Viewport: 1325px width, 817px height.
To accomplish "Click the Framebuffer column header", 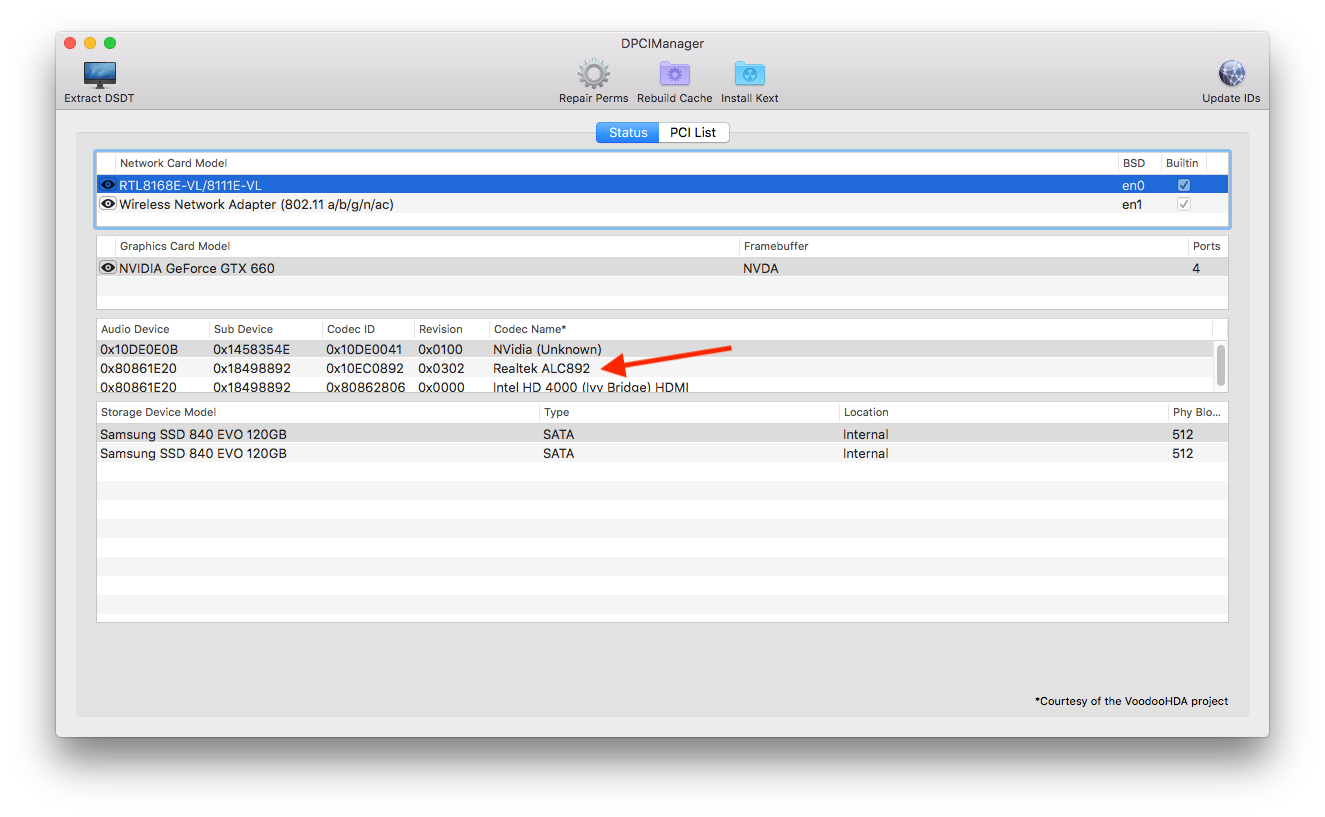I will pyautogui.click(x=964, y=246).
